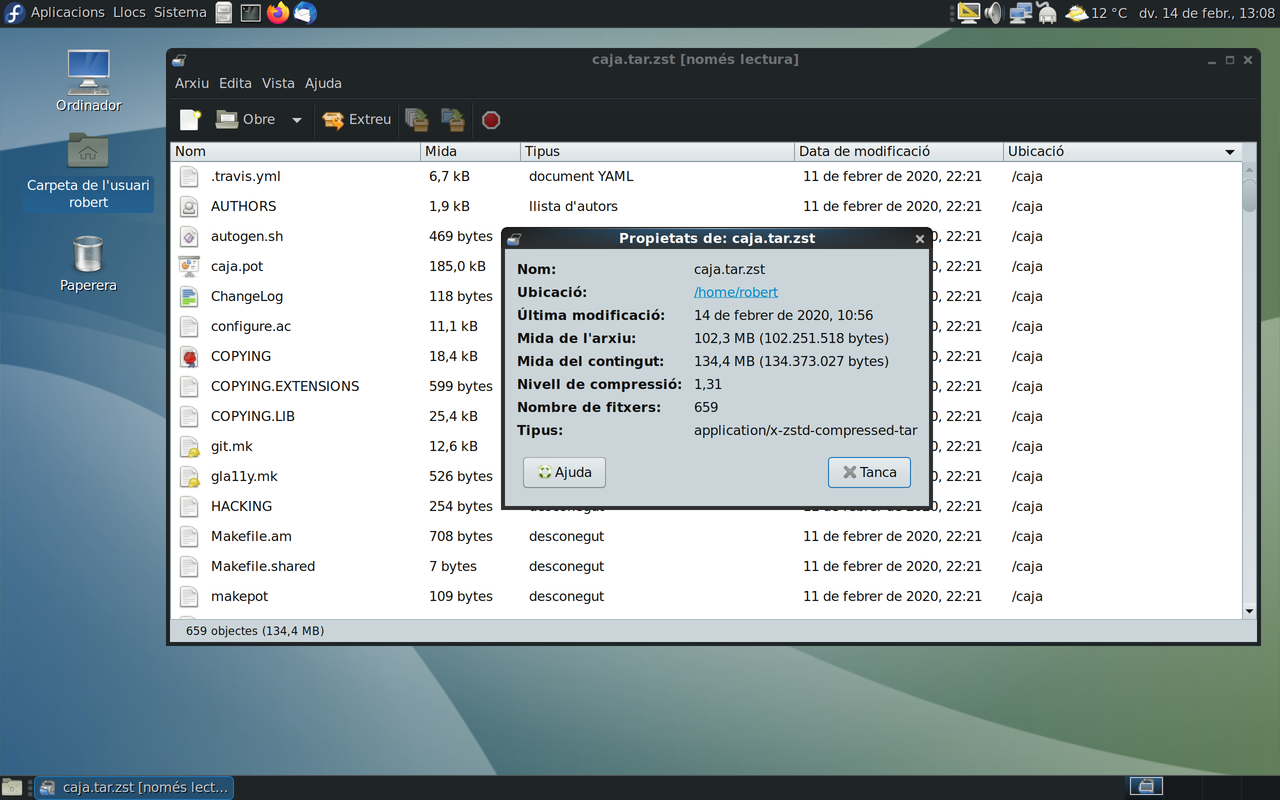1280x800 pixels.
Task: Click the compression level value 1,31
Action: pos(708,384)
